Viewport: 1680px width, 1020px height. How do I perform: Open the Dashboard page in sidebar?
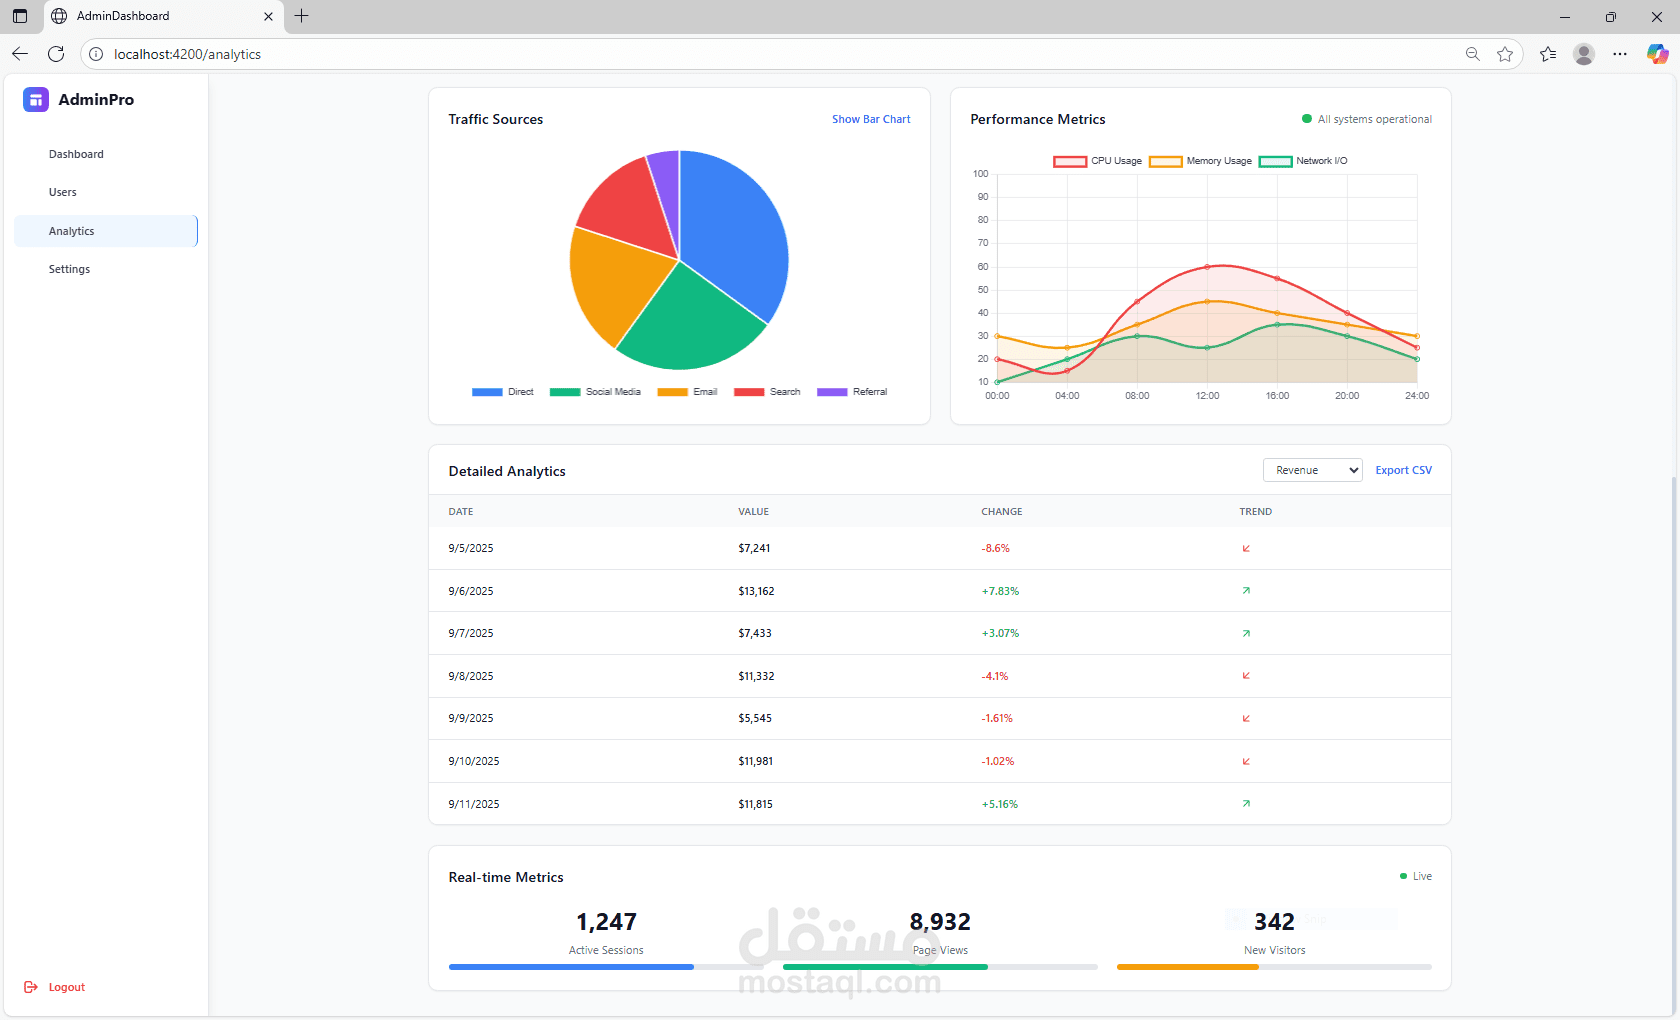(76, 154)
